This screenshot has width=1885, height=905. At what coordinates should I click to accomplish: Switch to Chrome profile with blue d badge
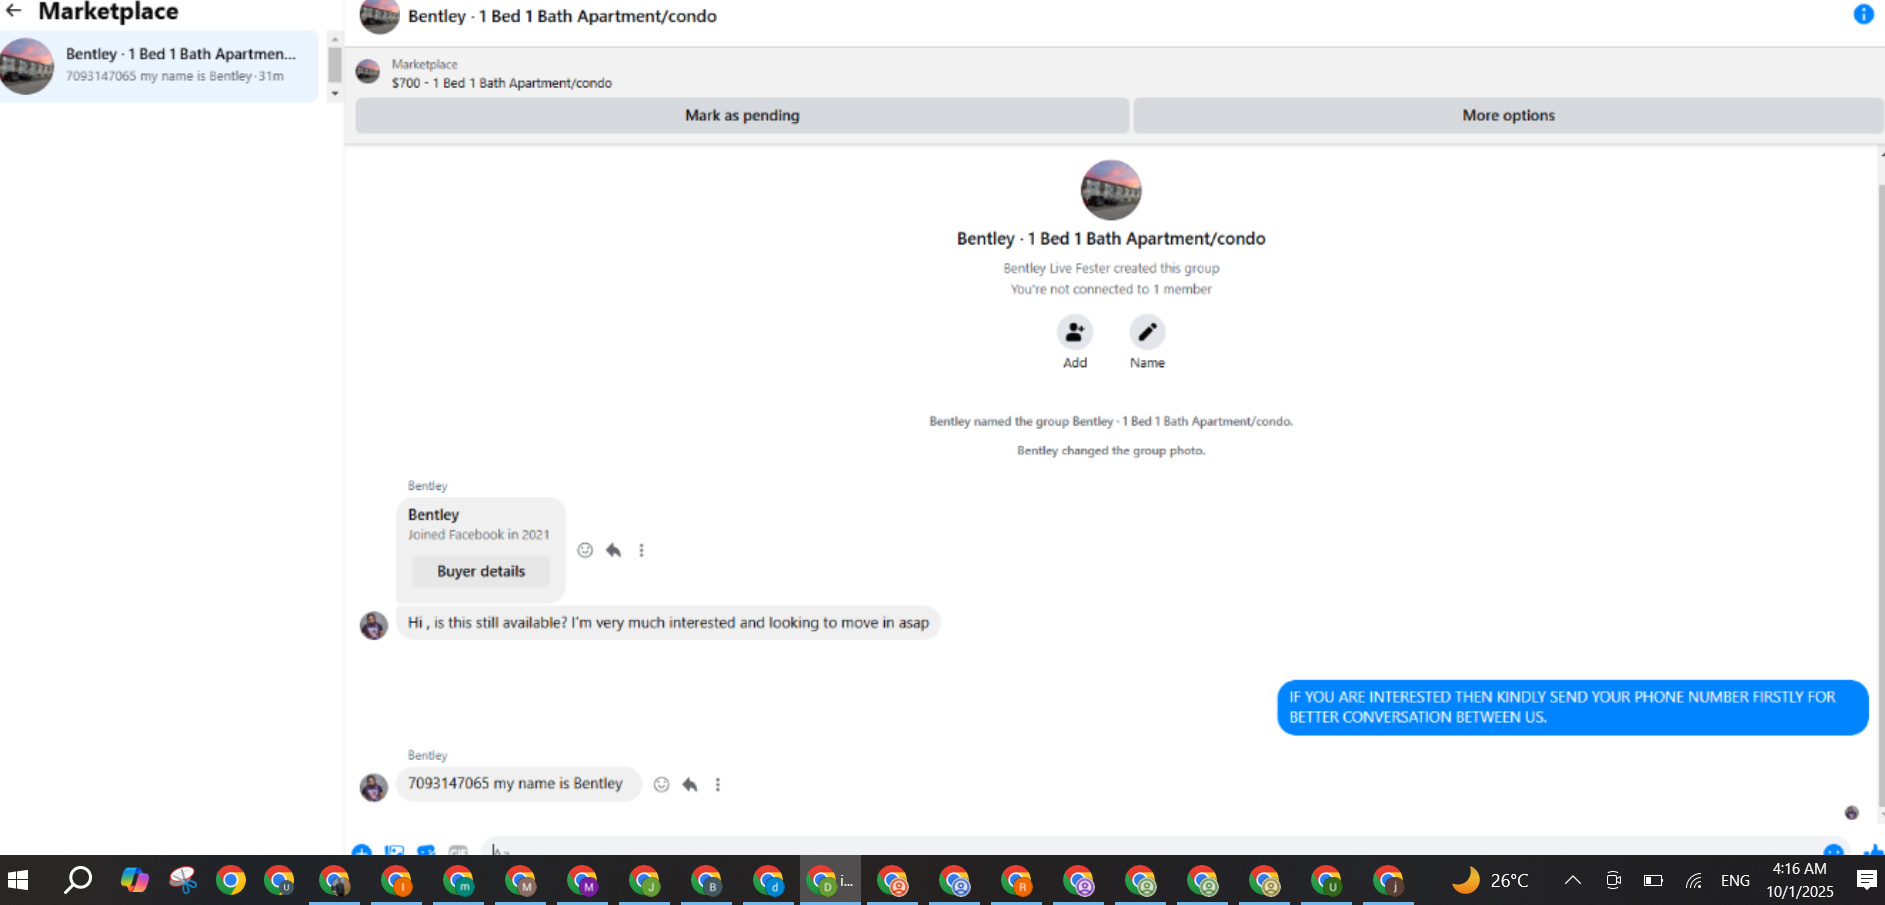[x=769, y=881]
